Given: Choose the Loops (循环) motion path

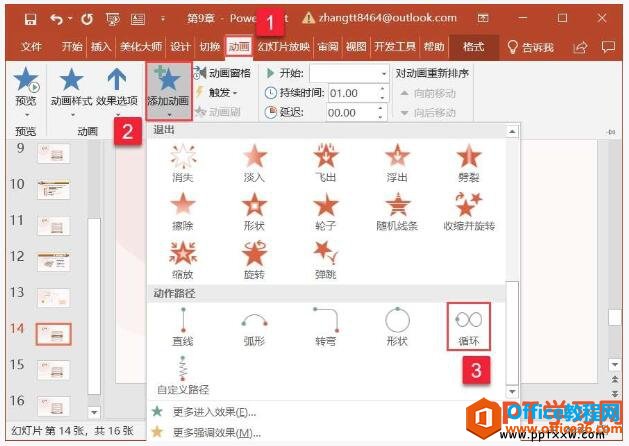Looking at the screenshot, I should click(469, 326).
